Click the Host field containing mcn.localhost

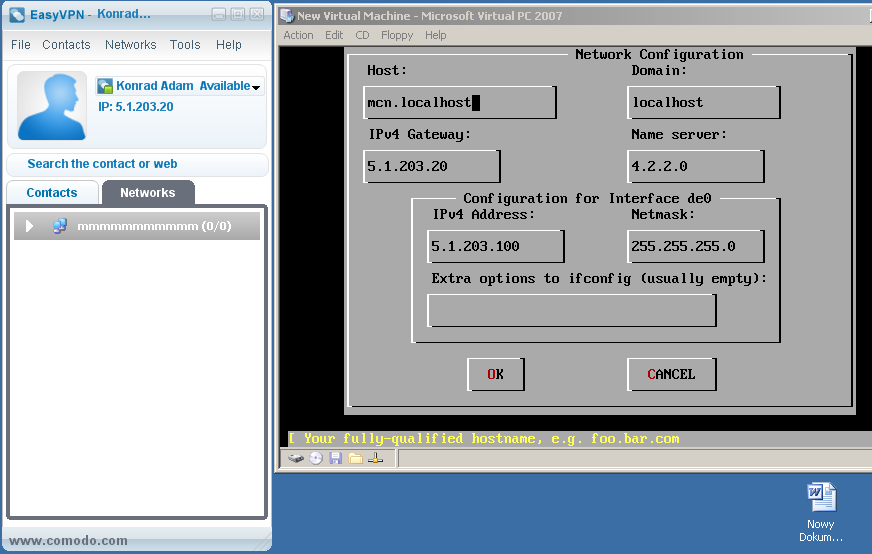point(459,102)
